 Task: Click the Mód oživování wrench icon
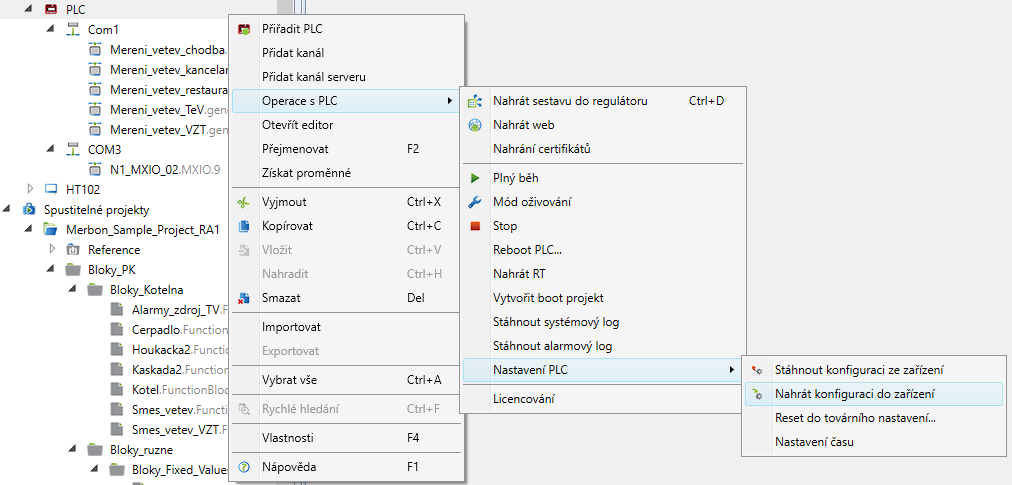tap(475, 202)
